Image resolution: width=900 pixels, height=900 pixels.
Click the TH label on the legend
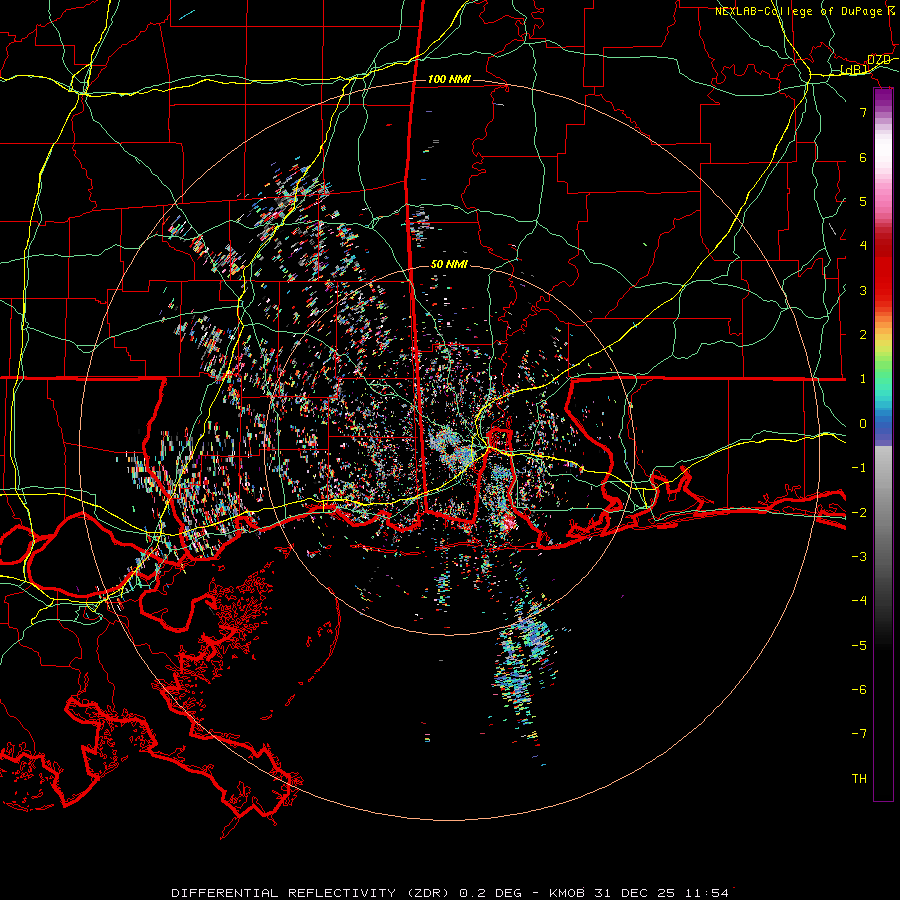[x=859, y=779]
